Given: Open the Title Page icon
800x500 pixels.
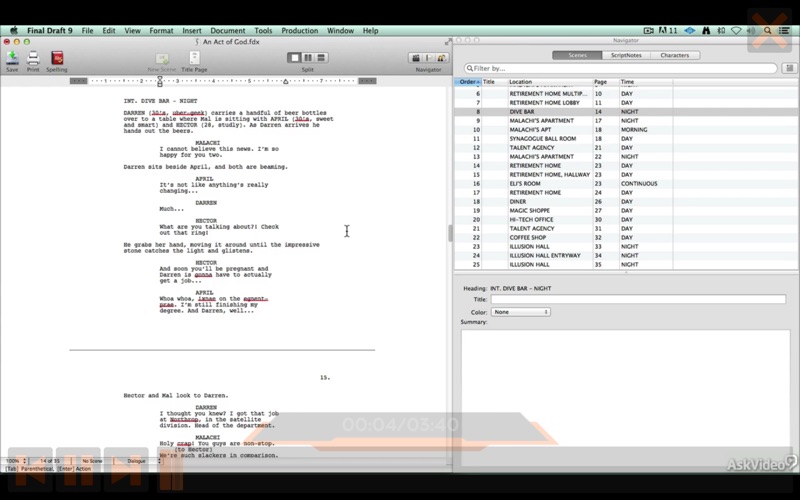Looking at the screenshot, I should tap(194, 58).
